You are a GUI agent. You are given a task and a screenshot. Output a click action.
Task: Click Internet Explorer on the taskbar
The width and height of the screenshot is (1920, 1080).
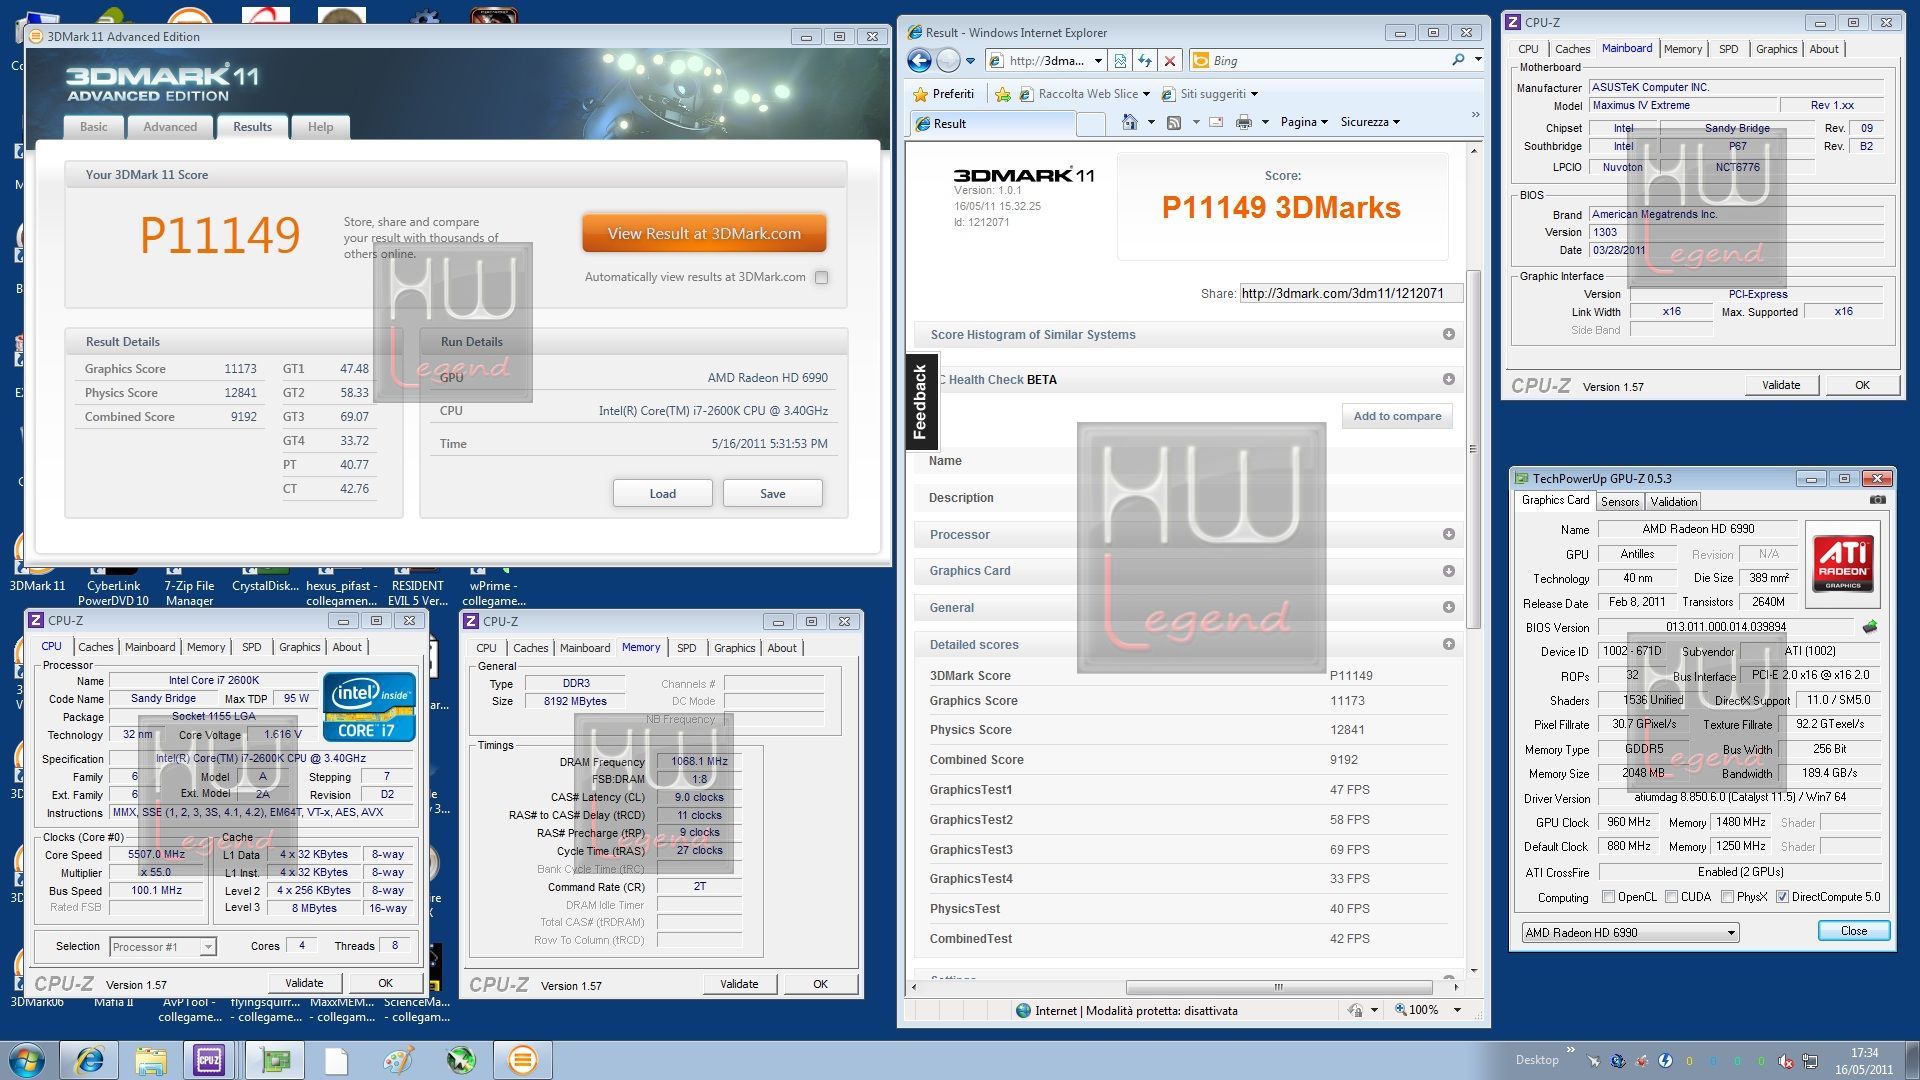[90, 1060]
